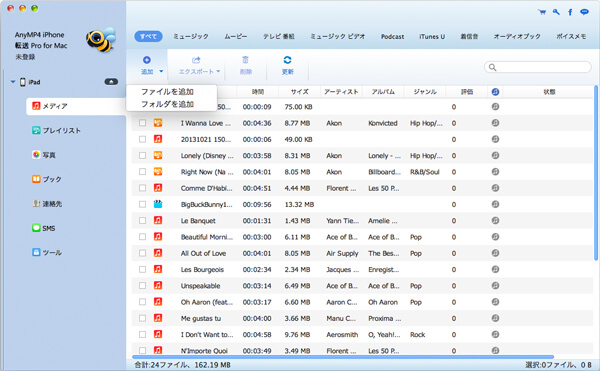The width and height of the screenshot is (600, 371).
Task: Check the BigBuckBunny1 checkbox
Action: (142, 204)
